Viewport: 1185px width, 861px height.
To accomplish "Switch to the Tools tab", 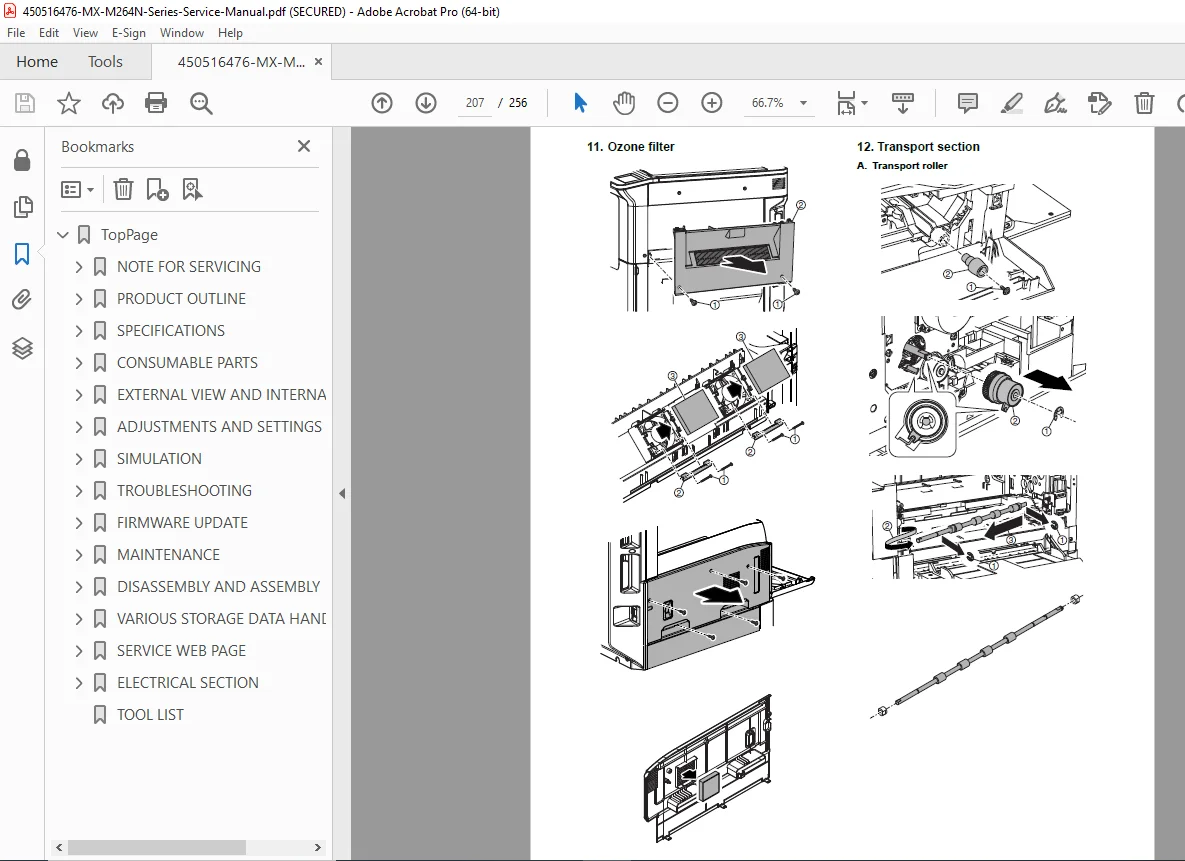I will pyautogui.click(x=105, y=62).
